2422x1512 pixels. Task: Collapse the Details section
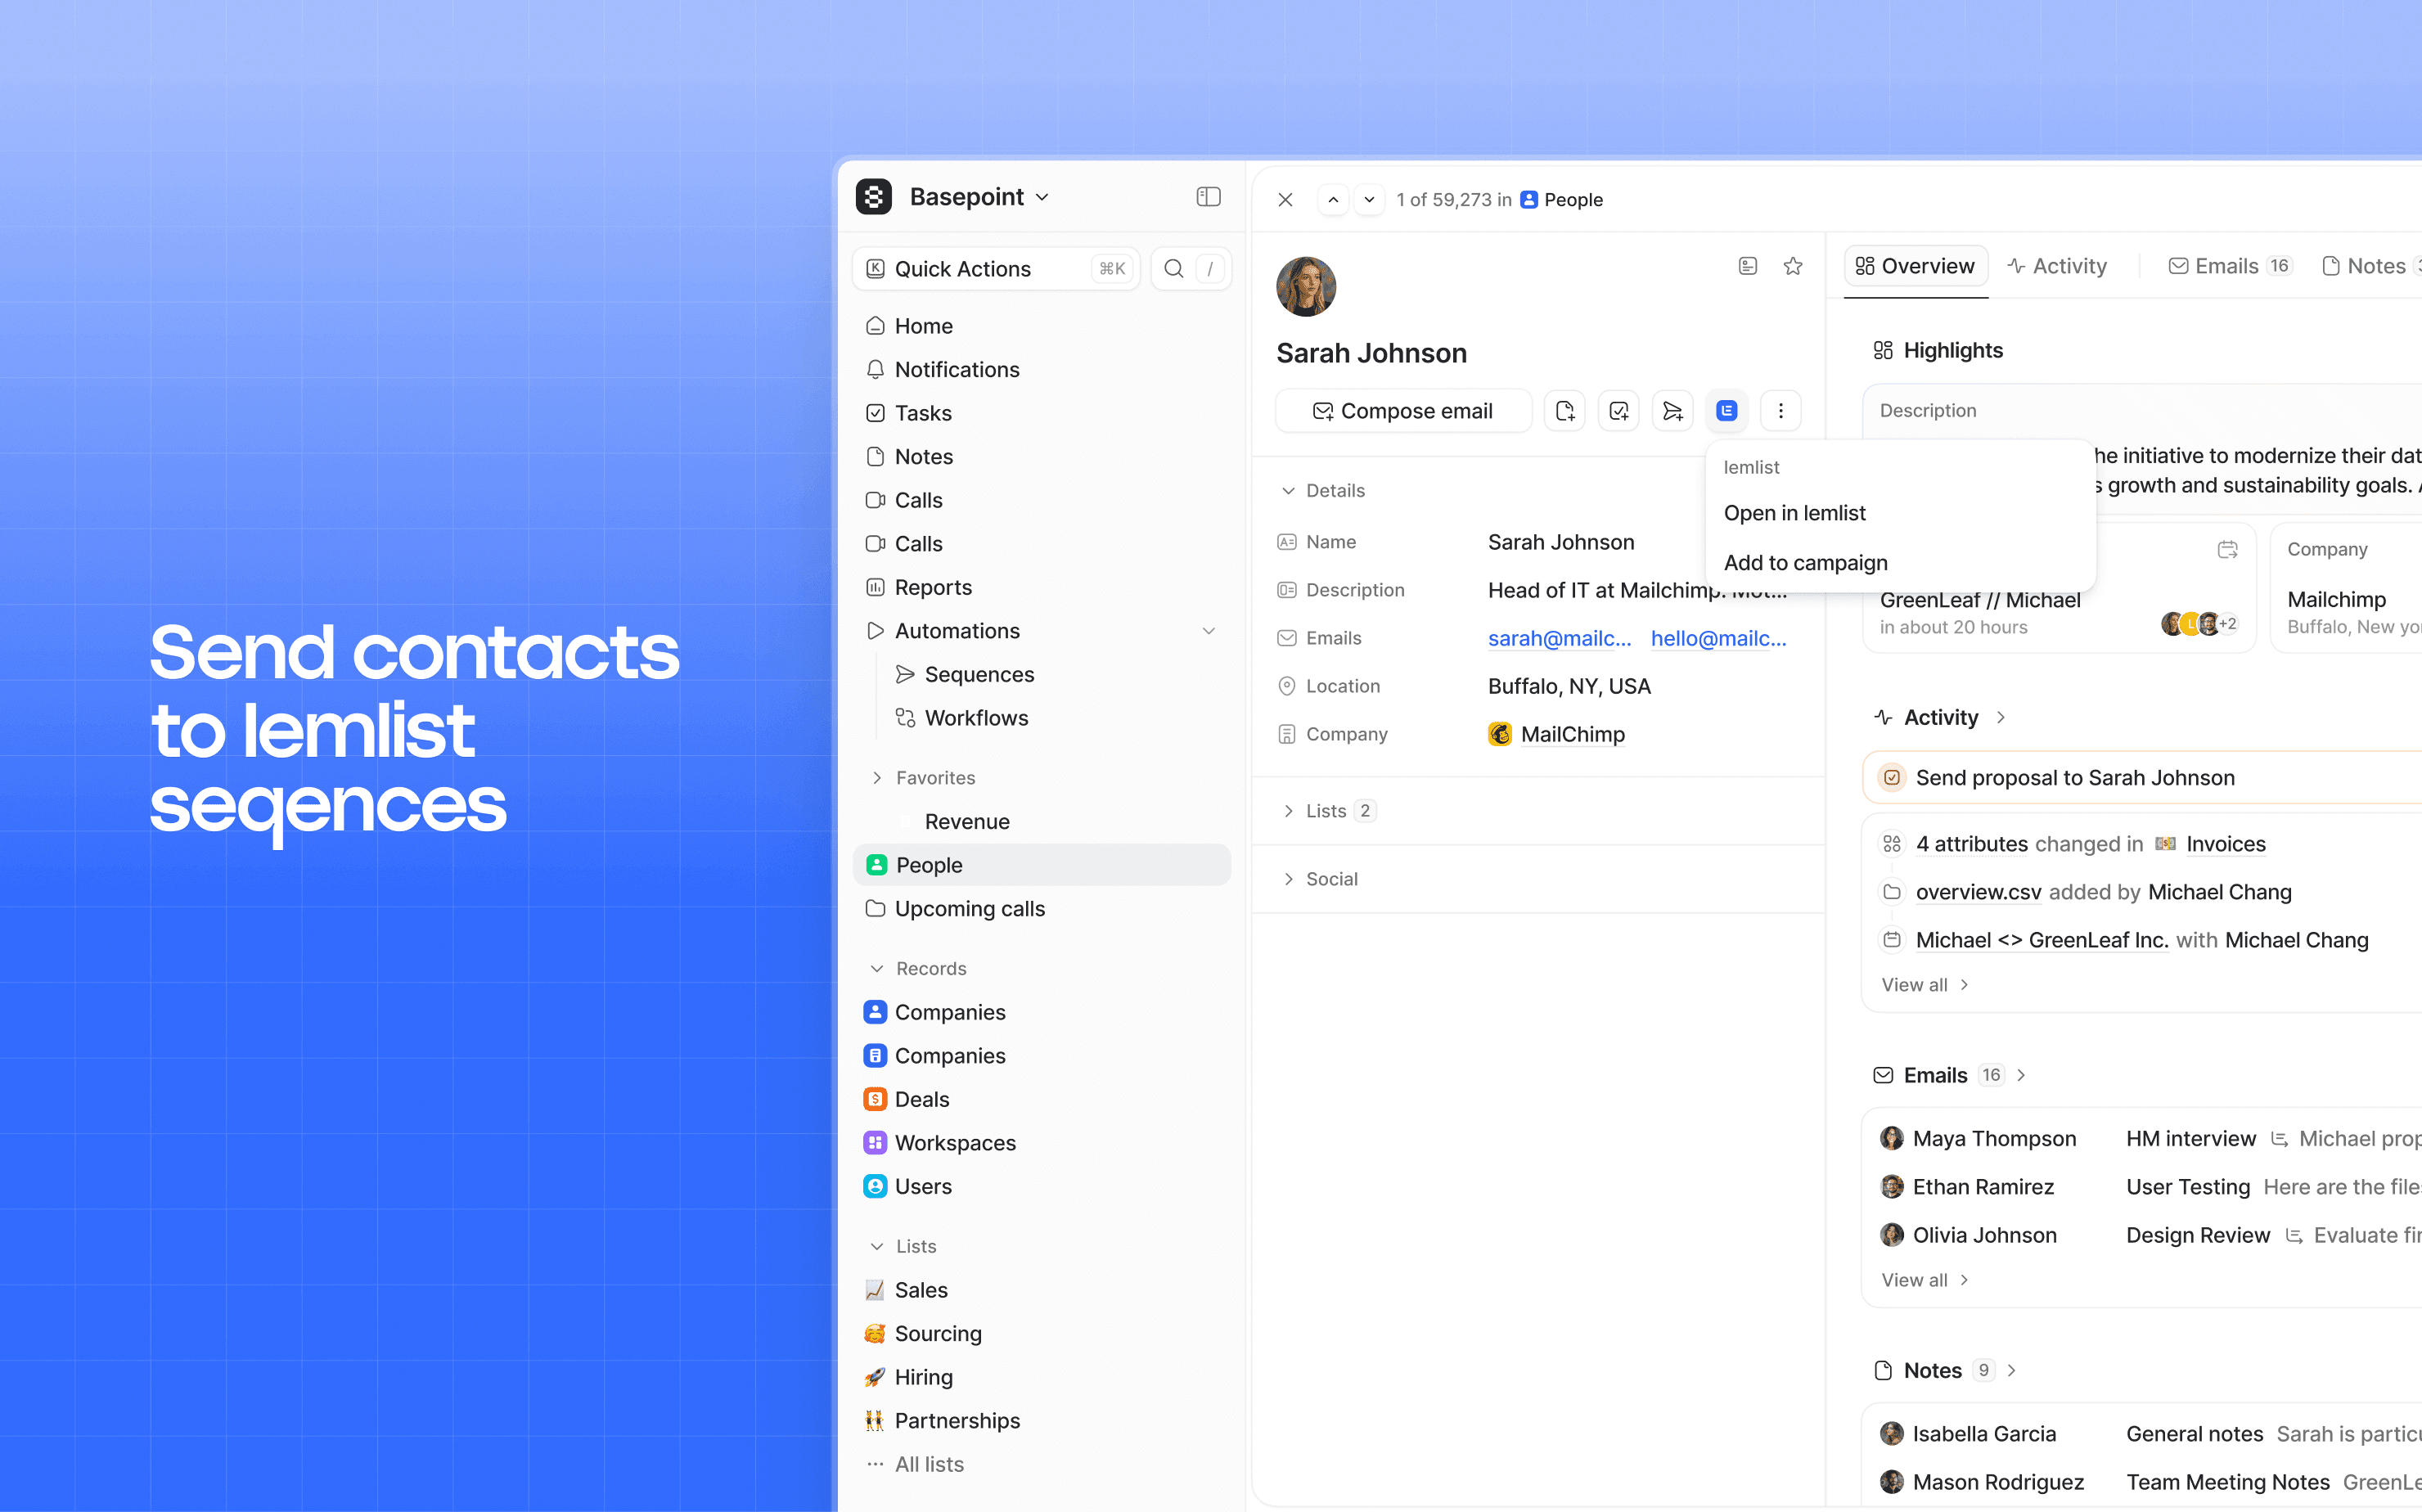[1322, 491]
